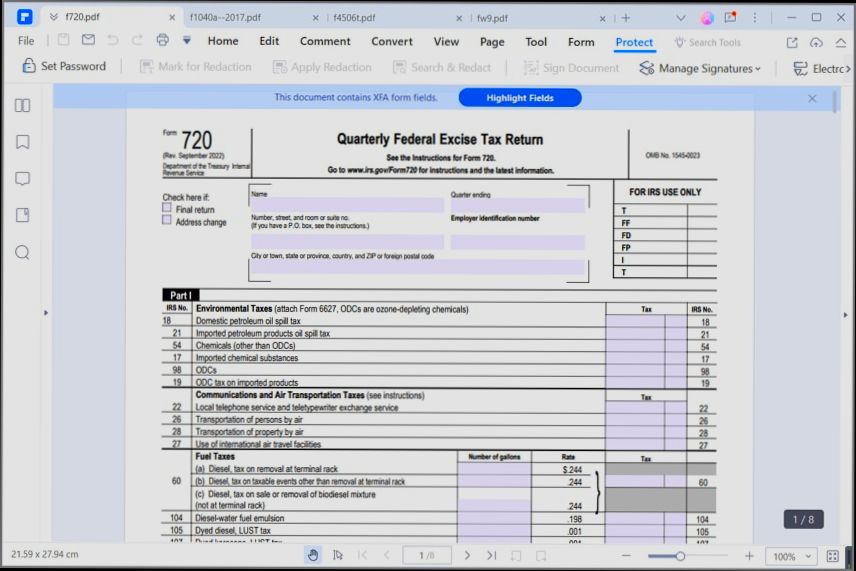Click the zoom out minus icon
The width and height of the screenshot is (856, 571).
click(626, 556)
